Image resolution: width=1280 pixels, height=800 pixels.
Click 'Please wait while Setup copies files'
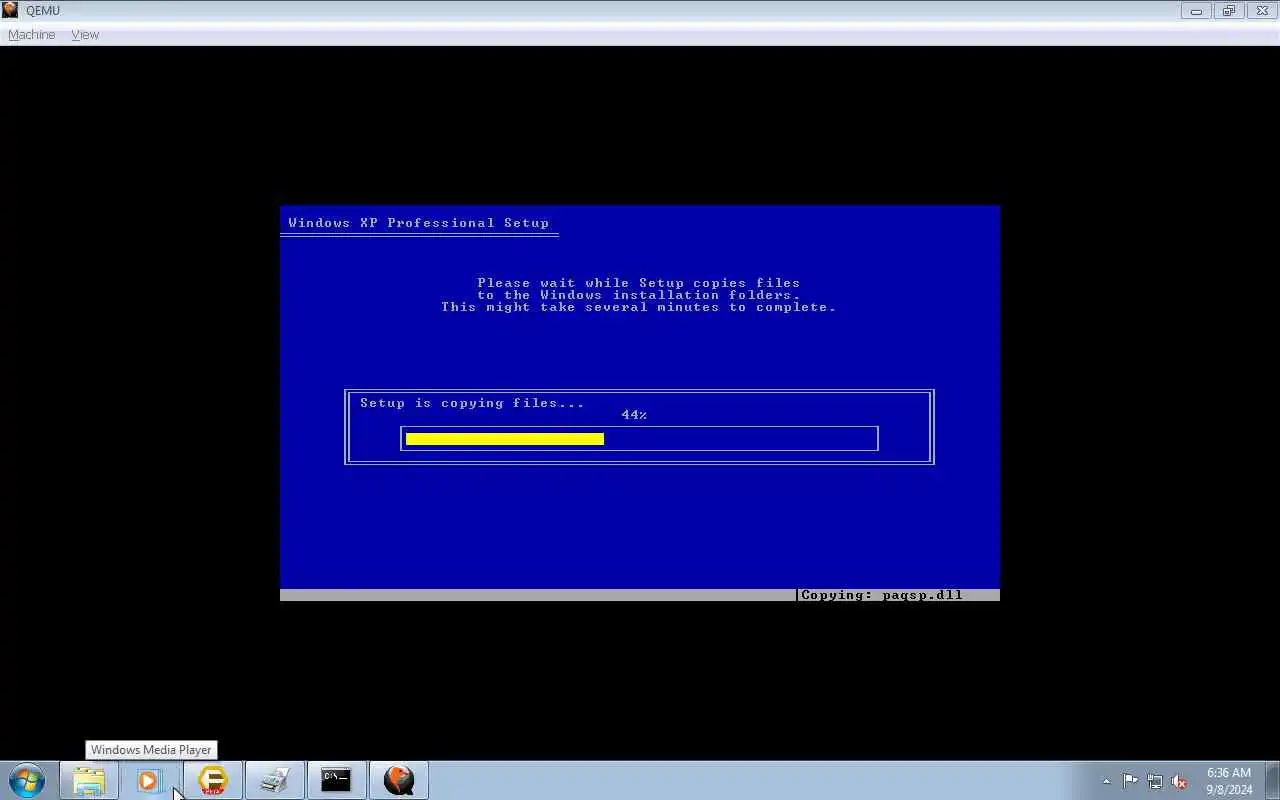[x=638, y=283]
